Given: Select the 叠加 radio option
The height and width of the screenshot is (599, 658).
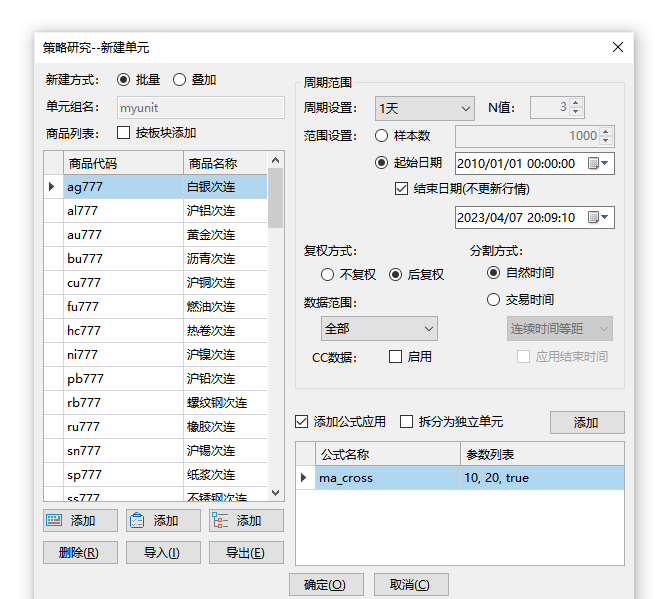Looking at the screenshot, I should click(x=180, y=80).
